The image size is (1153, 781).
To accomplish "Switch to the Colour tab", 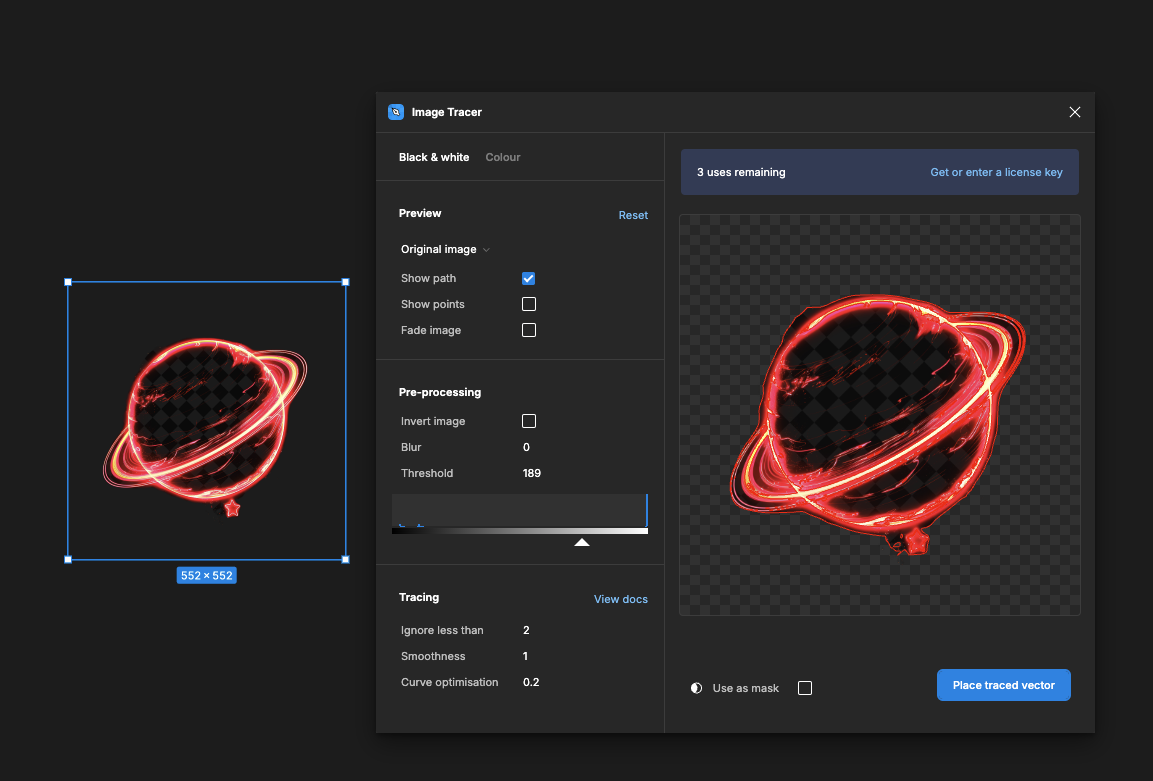I will click(x=503, y=157).
